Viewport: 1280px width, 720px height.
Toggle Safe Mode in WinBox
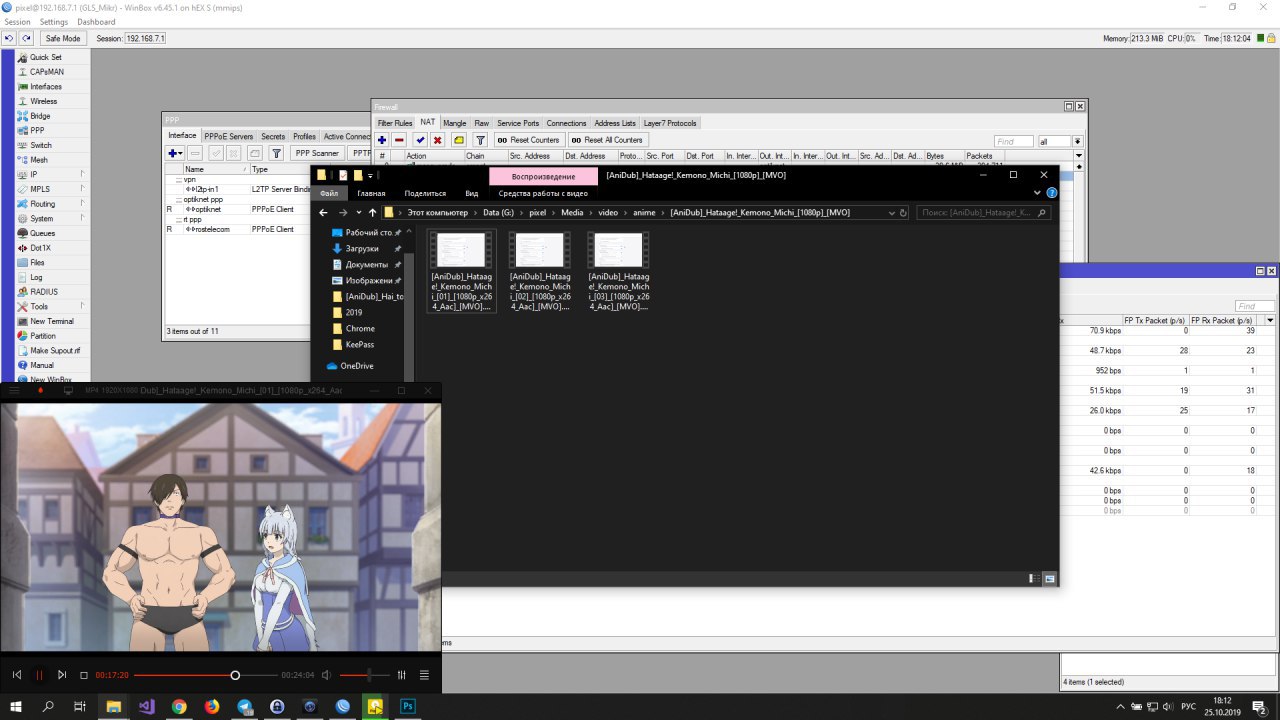(62, 38)
